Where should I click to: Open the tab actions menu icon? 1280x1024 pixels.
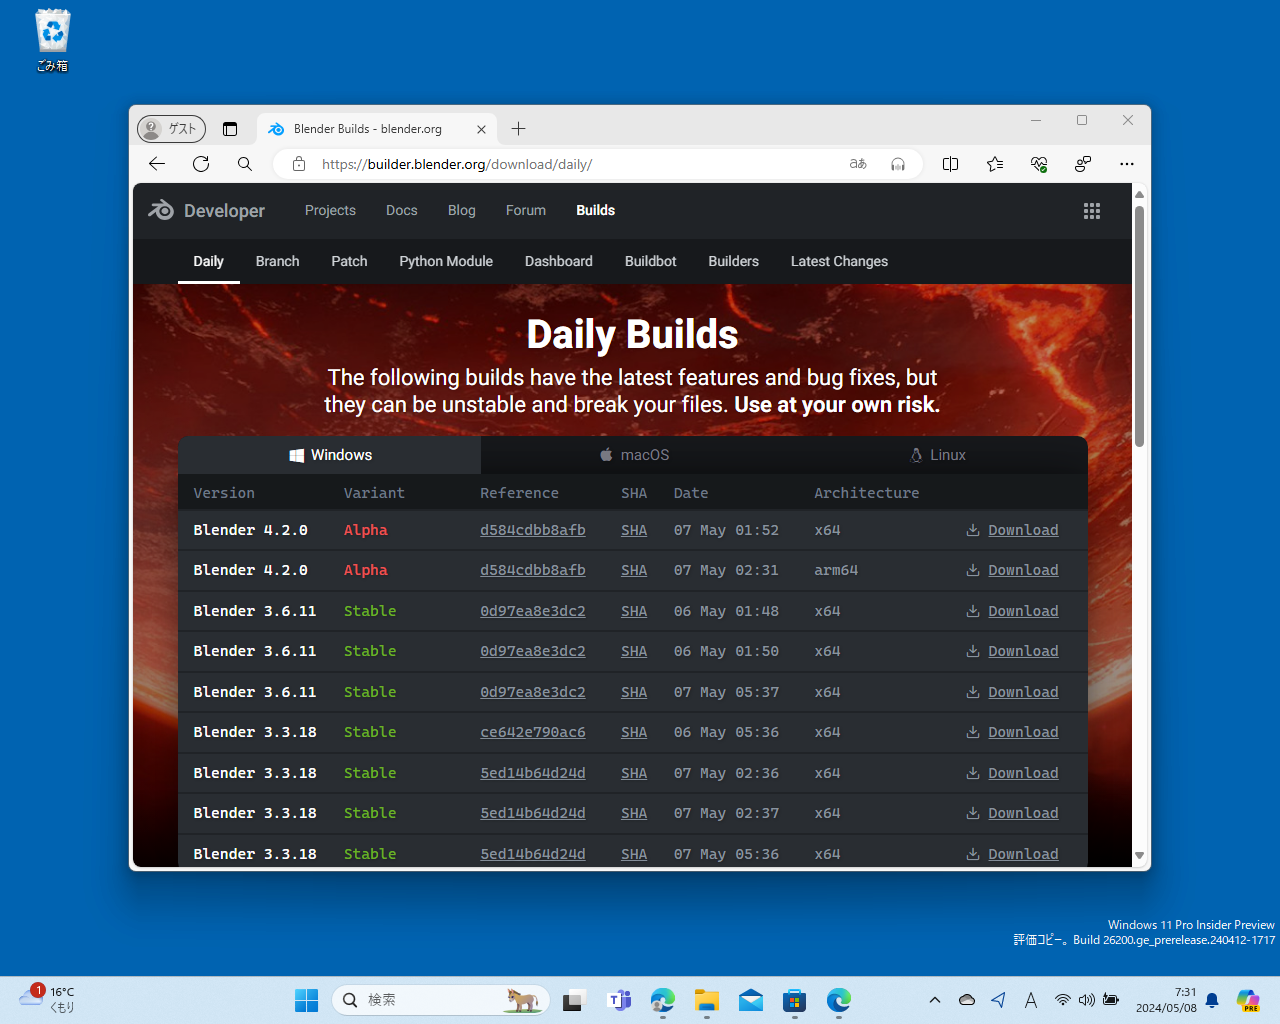pyautogui.click(x=230, y=129)
